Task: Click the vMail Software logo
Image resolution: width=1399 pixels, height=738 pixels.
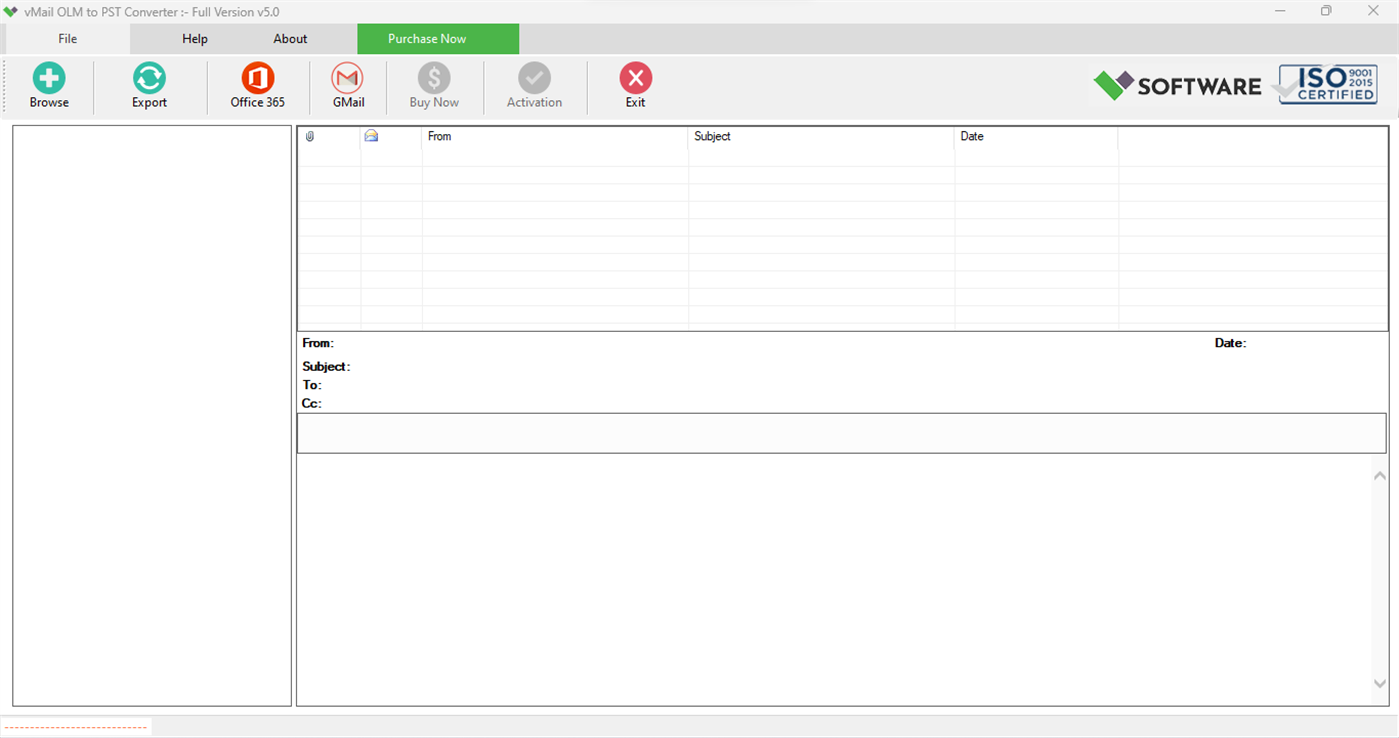Action: point(1176,85)
